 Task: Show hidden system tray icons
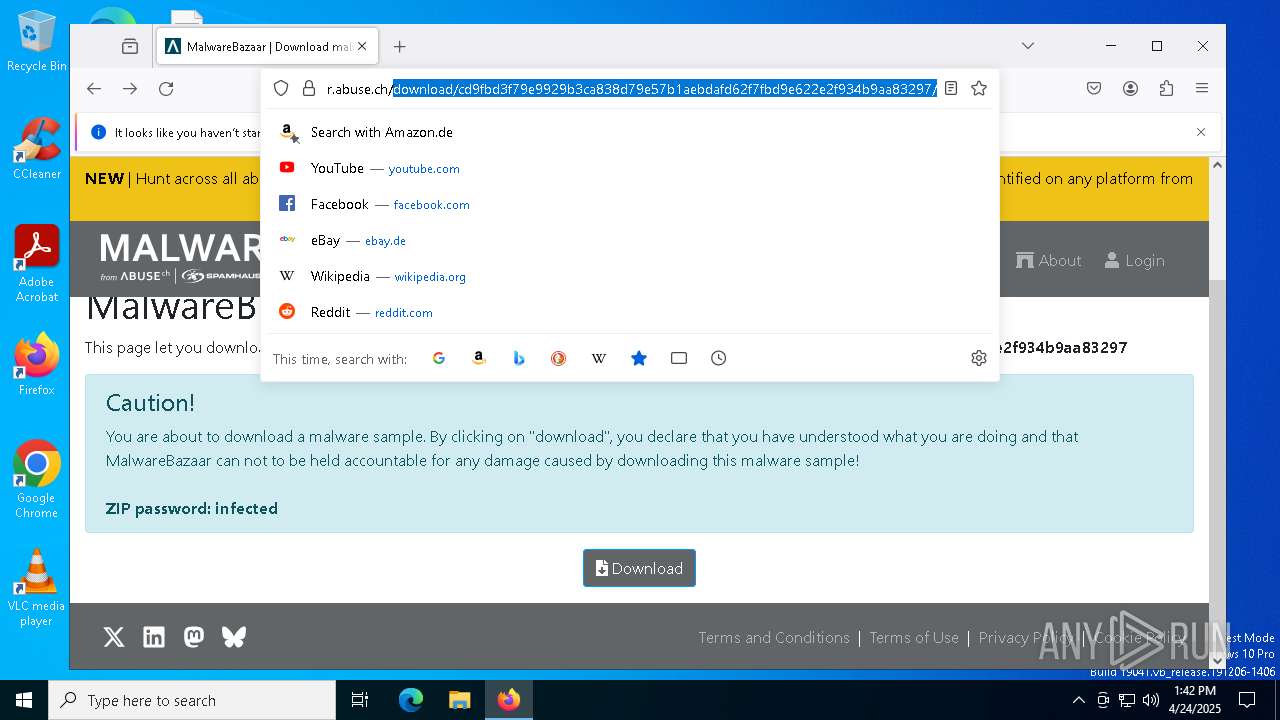pyautogui.click(x=1079, y=700)
